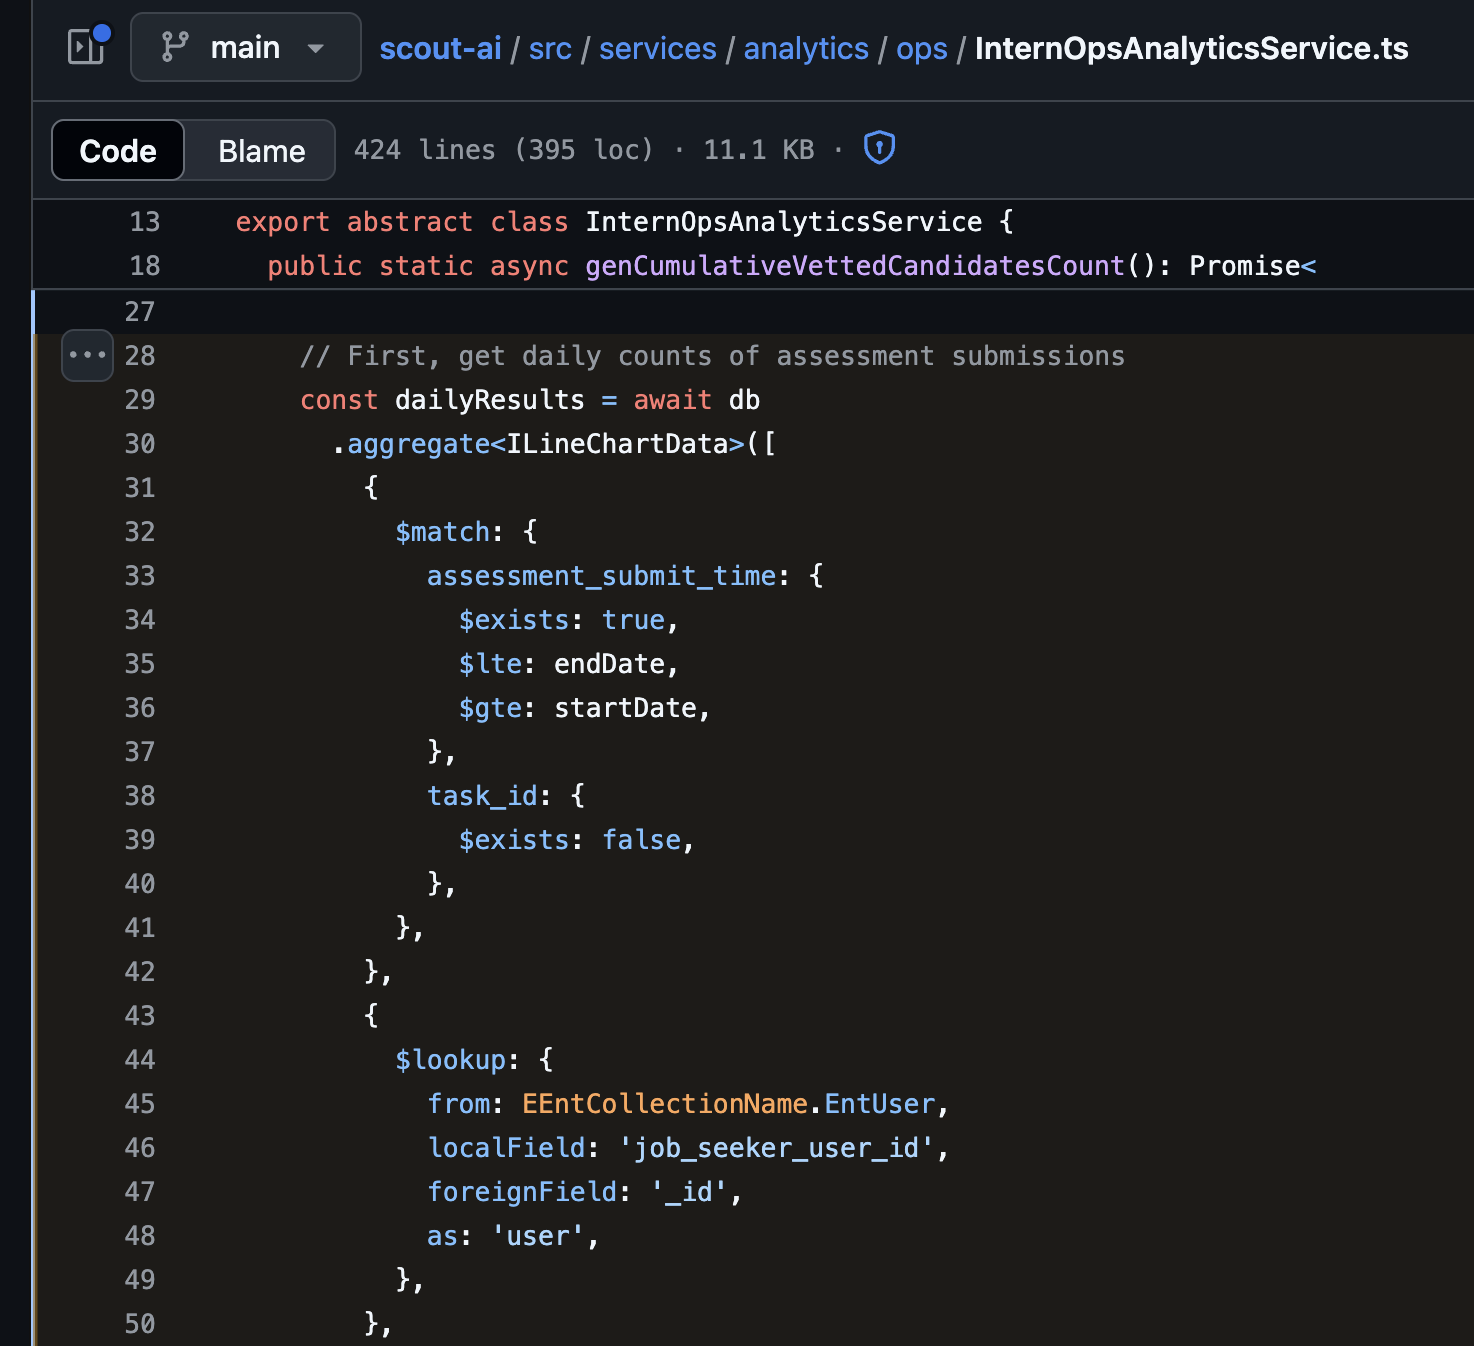Screen dimensions: 1474x1346
Task: Click the dailyResults variable on line 29
Action: (490, 400)
